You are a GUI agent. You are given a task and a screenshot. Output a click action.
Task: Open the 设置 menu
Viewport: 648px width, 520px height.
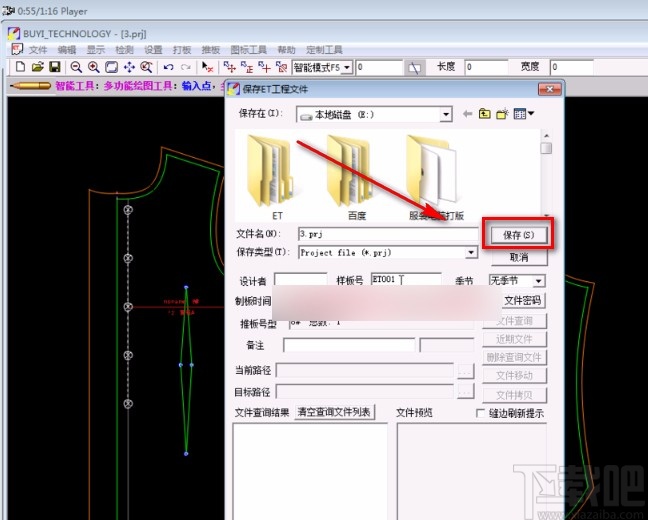(x=153, y=50)
